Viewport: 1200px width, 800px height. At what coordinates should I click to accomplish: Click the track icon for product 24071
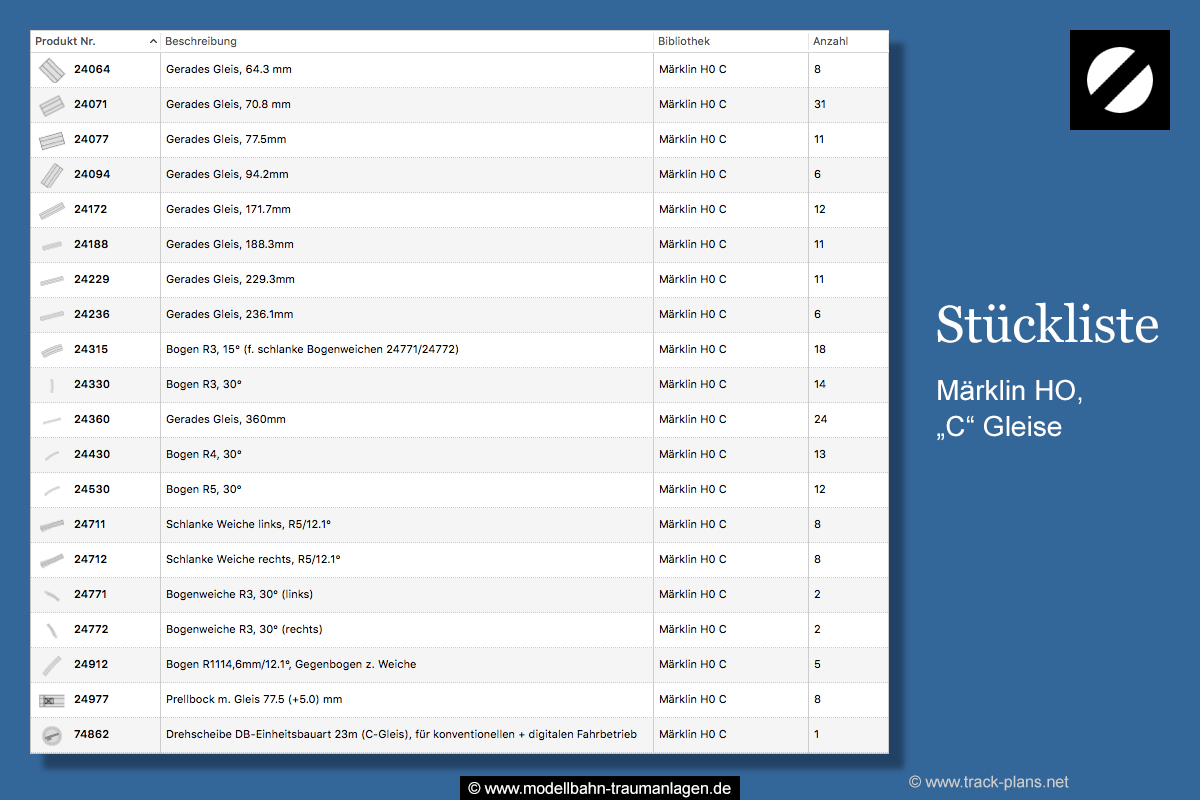[x=51, y=105]
